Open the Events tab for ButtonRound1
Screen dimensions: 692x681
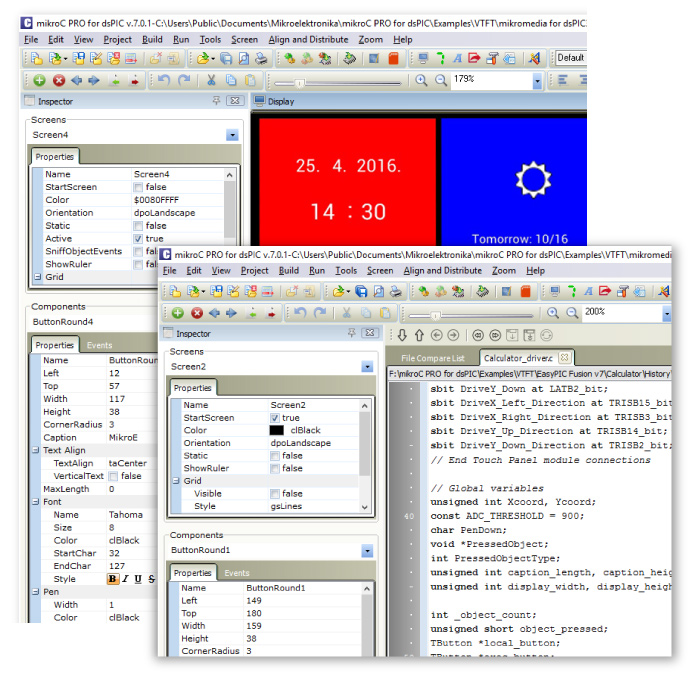coord(237,573)
